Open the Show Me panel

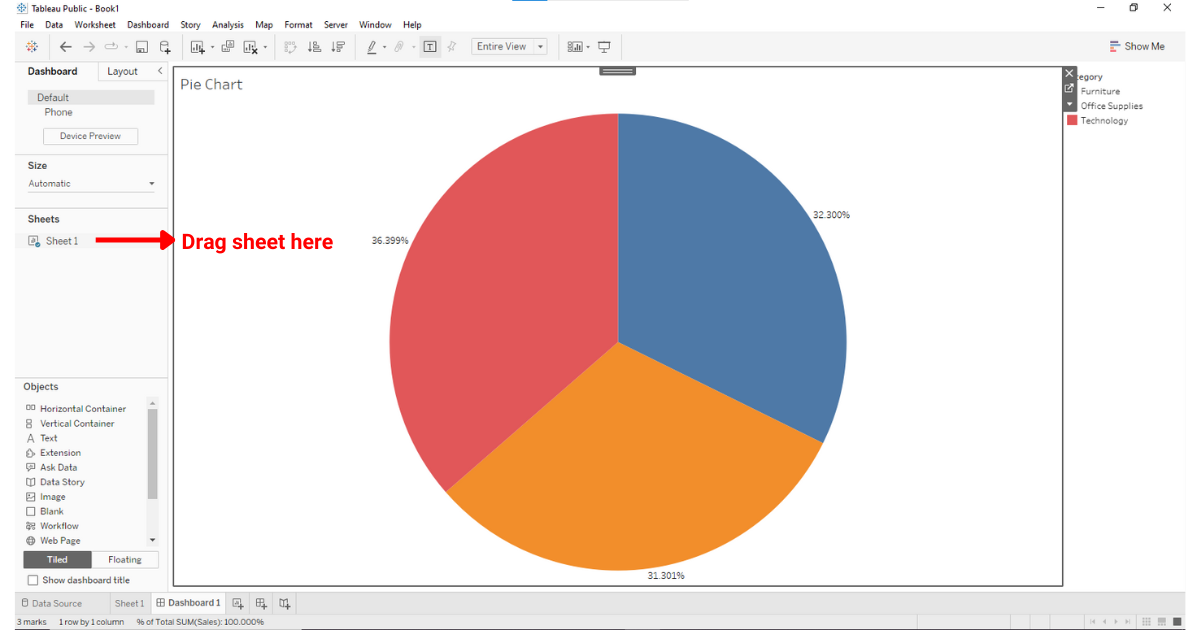point(1138,46)
